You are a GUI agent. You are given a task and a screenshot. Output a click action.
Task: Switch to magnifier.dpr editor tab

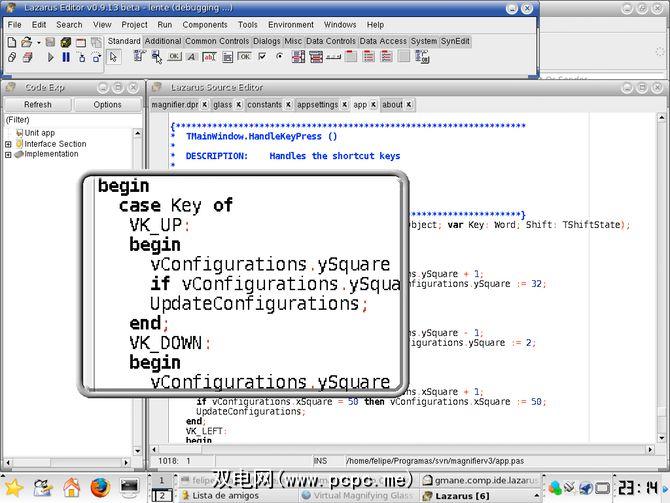[175, 105]
